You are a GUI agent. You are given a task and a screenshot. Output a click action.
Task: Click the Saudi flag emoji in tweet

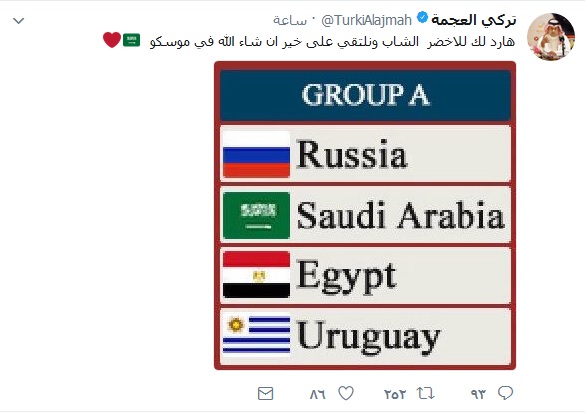tap(132, 40)
